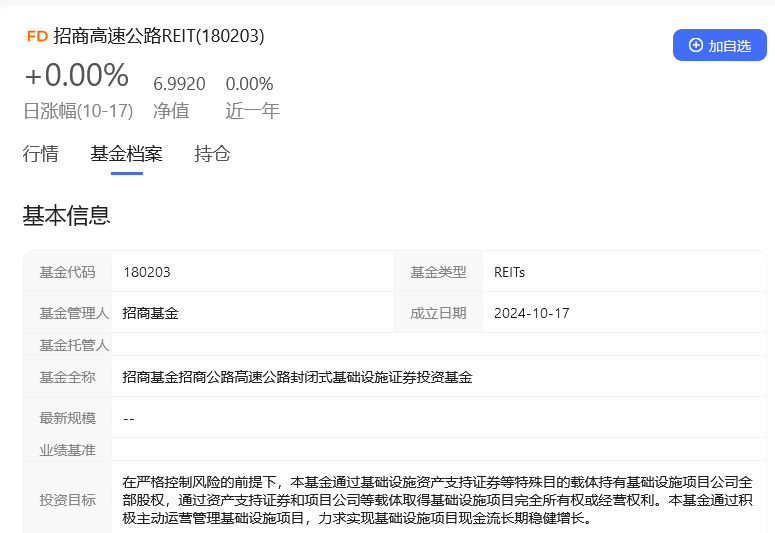
Task: Click the 净值 label
Action: click(x=171, y=111)
